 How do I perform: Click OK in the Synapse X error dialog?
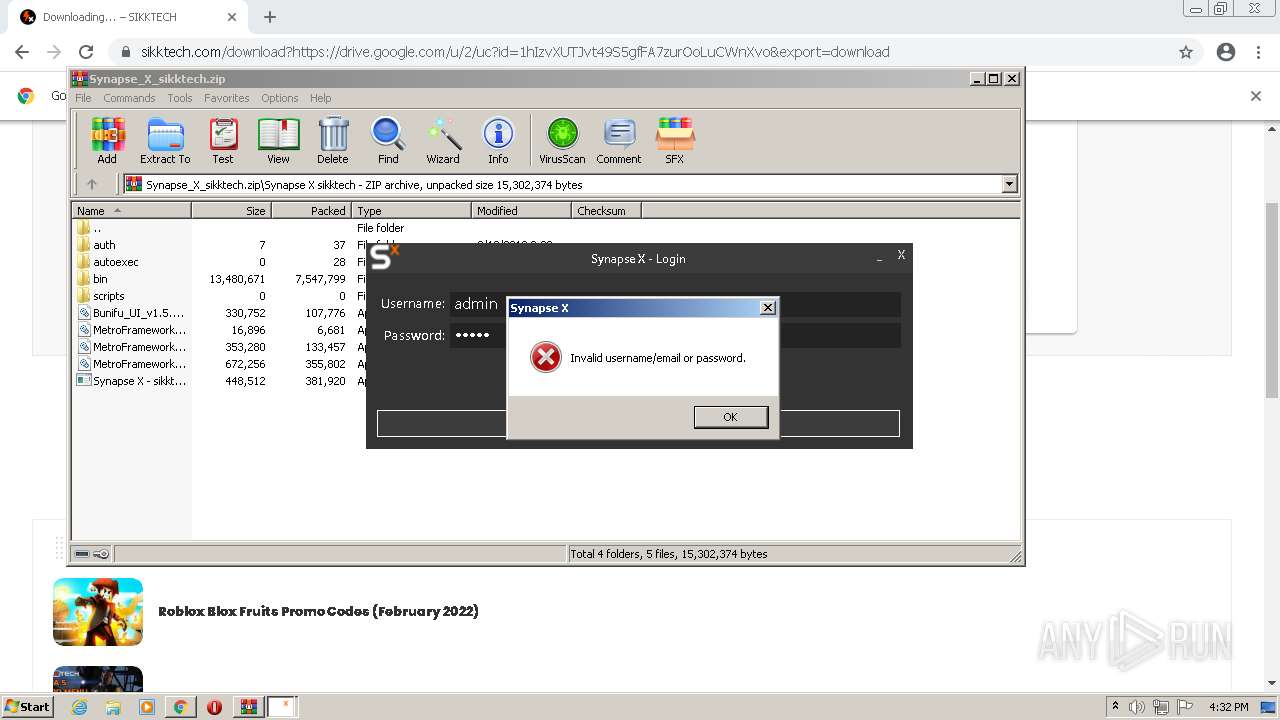730,417
